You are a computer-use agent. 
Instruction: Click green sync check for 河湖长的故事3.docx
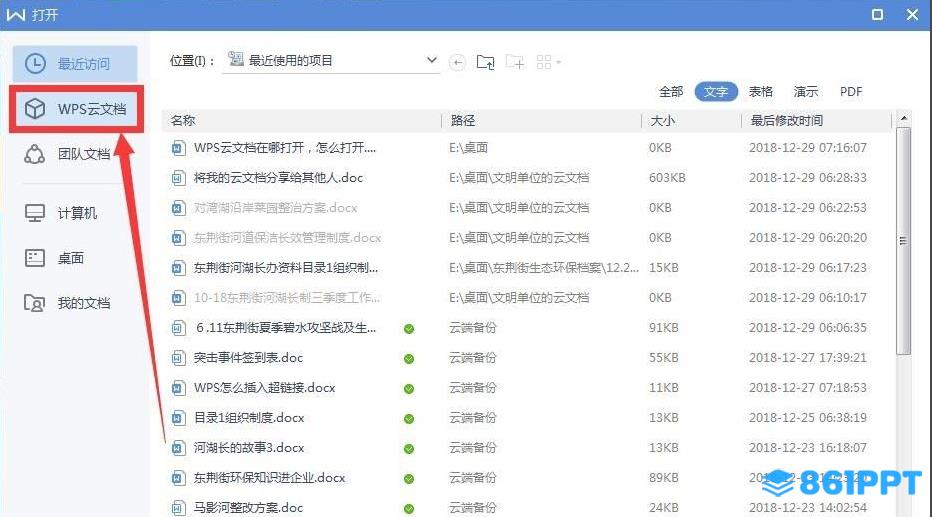(x=409, y=449)
